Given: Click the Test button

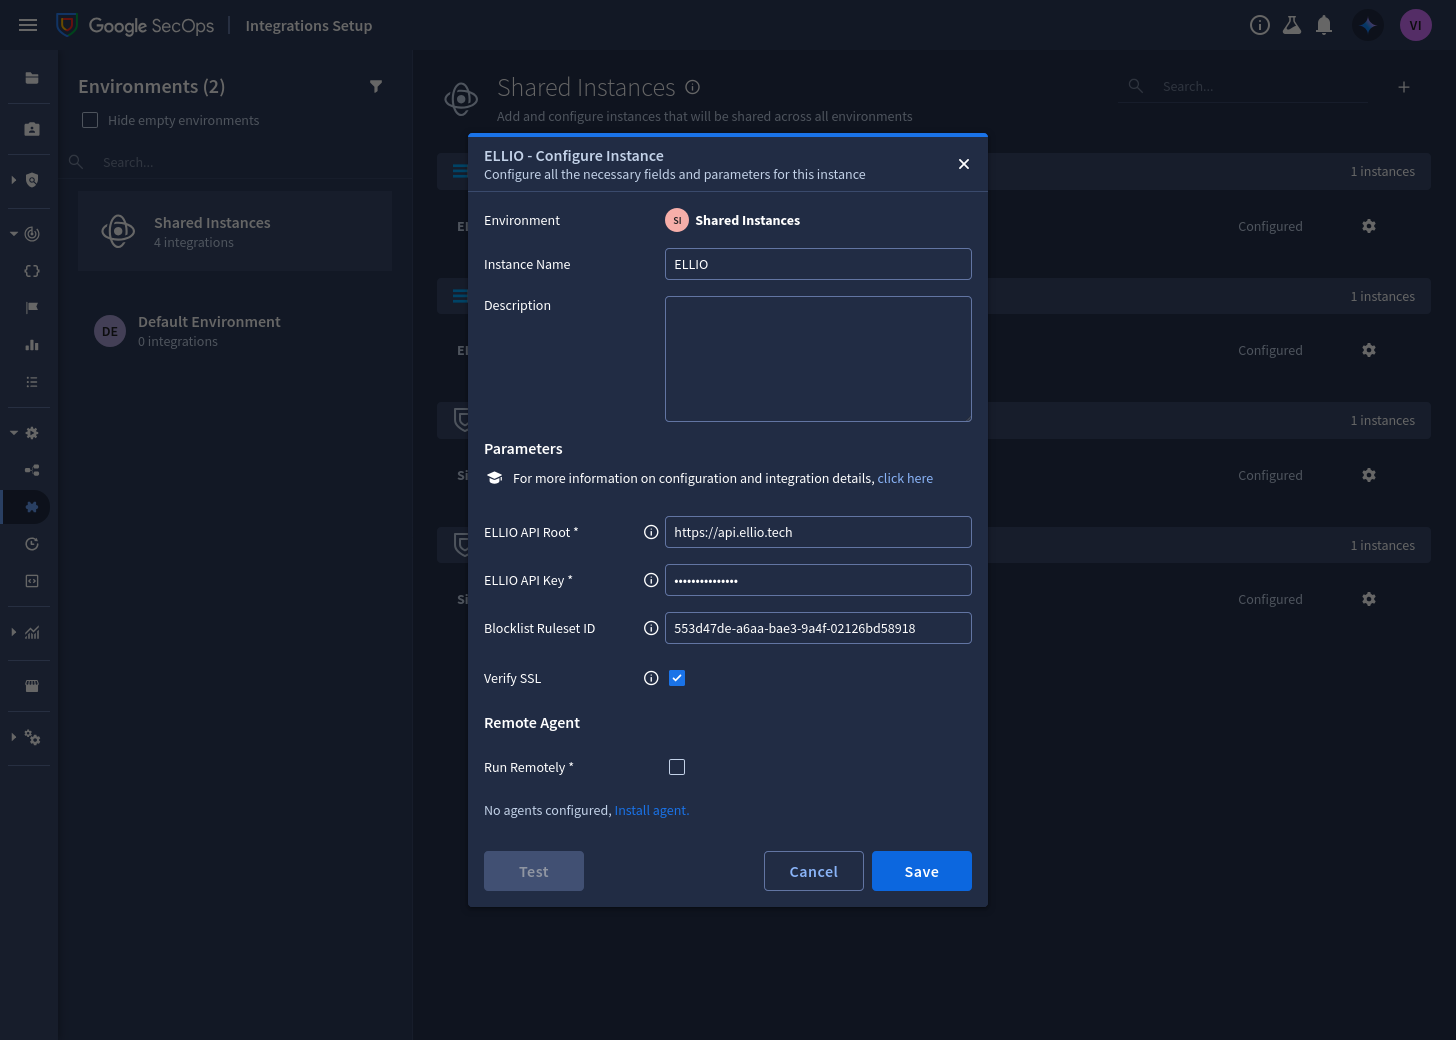Looking at the screenshot, I should (534, 871).
